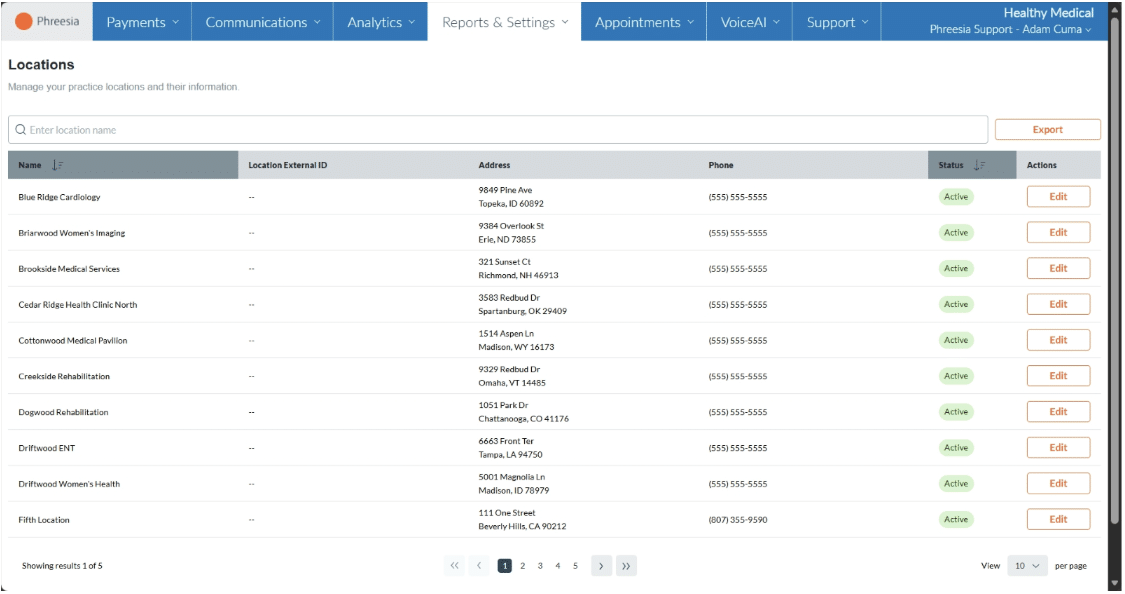Go to page 2
This screenshot has height=594, width=1125.
tap(522, 566)
